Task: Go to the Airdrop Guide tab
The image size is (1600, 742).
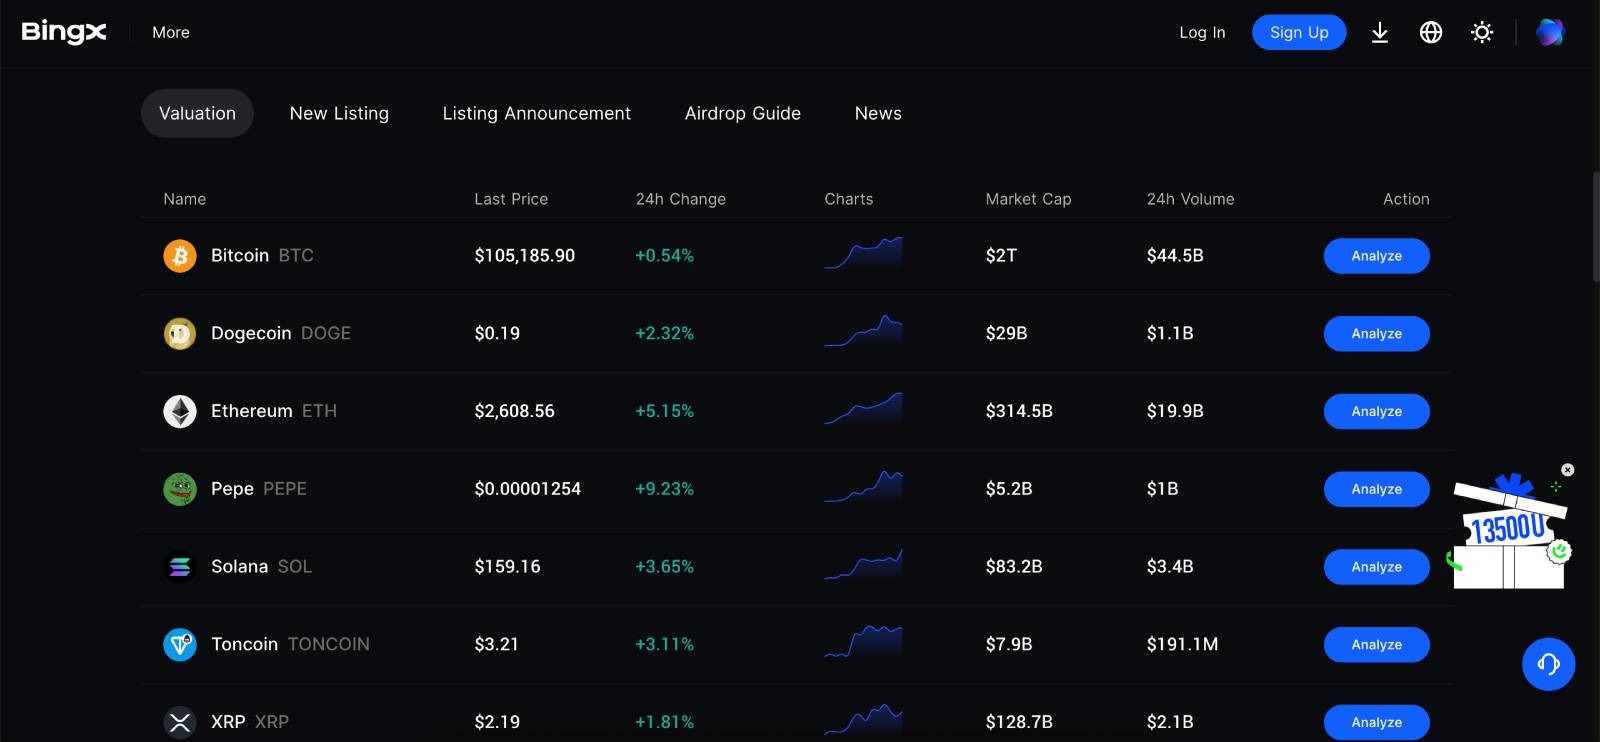Action: pyautogui.click(x=743, y=113)
